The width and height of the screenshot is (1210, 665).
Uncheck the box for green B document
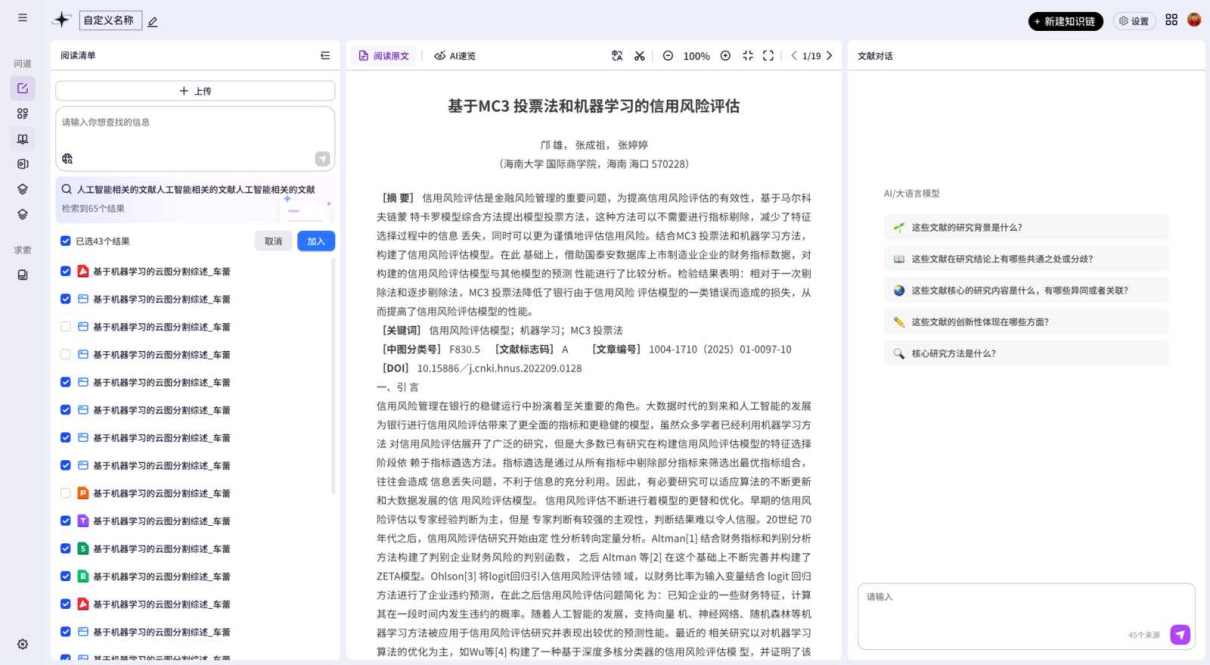(x=66, y=576)
